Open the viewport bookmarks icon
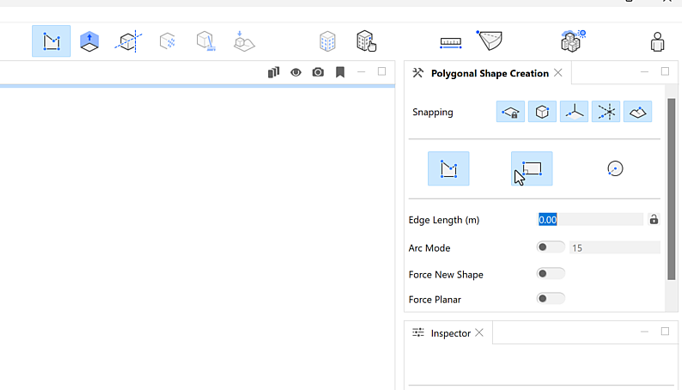The width and height of the screenshot is (682, 390). click(x=340, y=72)
